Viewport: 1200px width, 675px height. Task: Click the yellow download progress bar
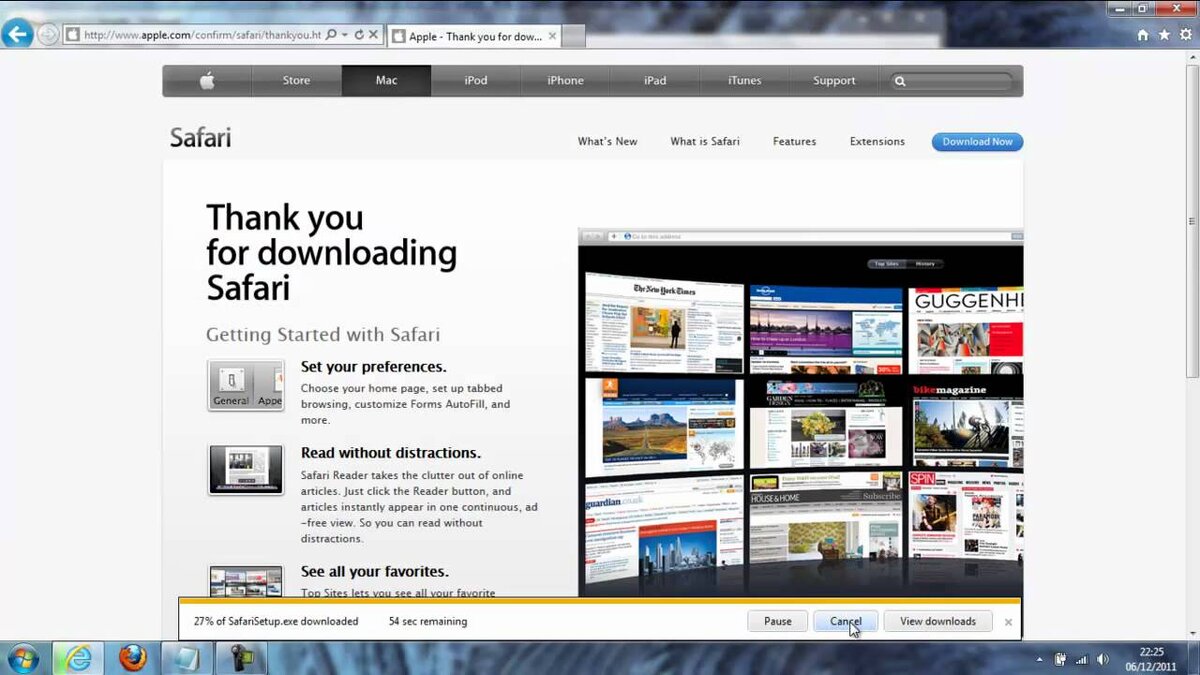pos(600,601)
